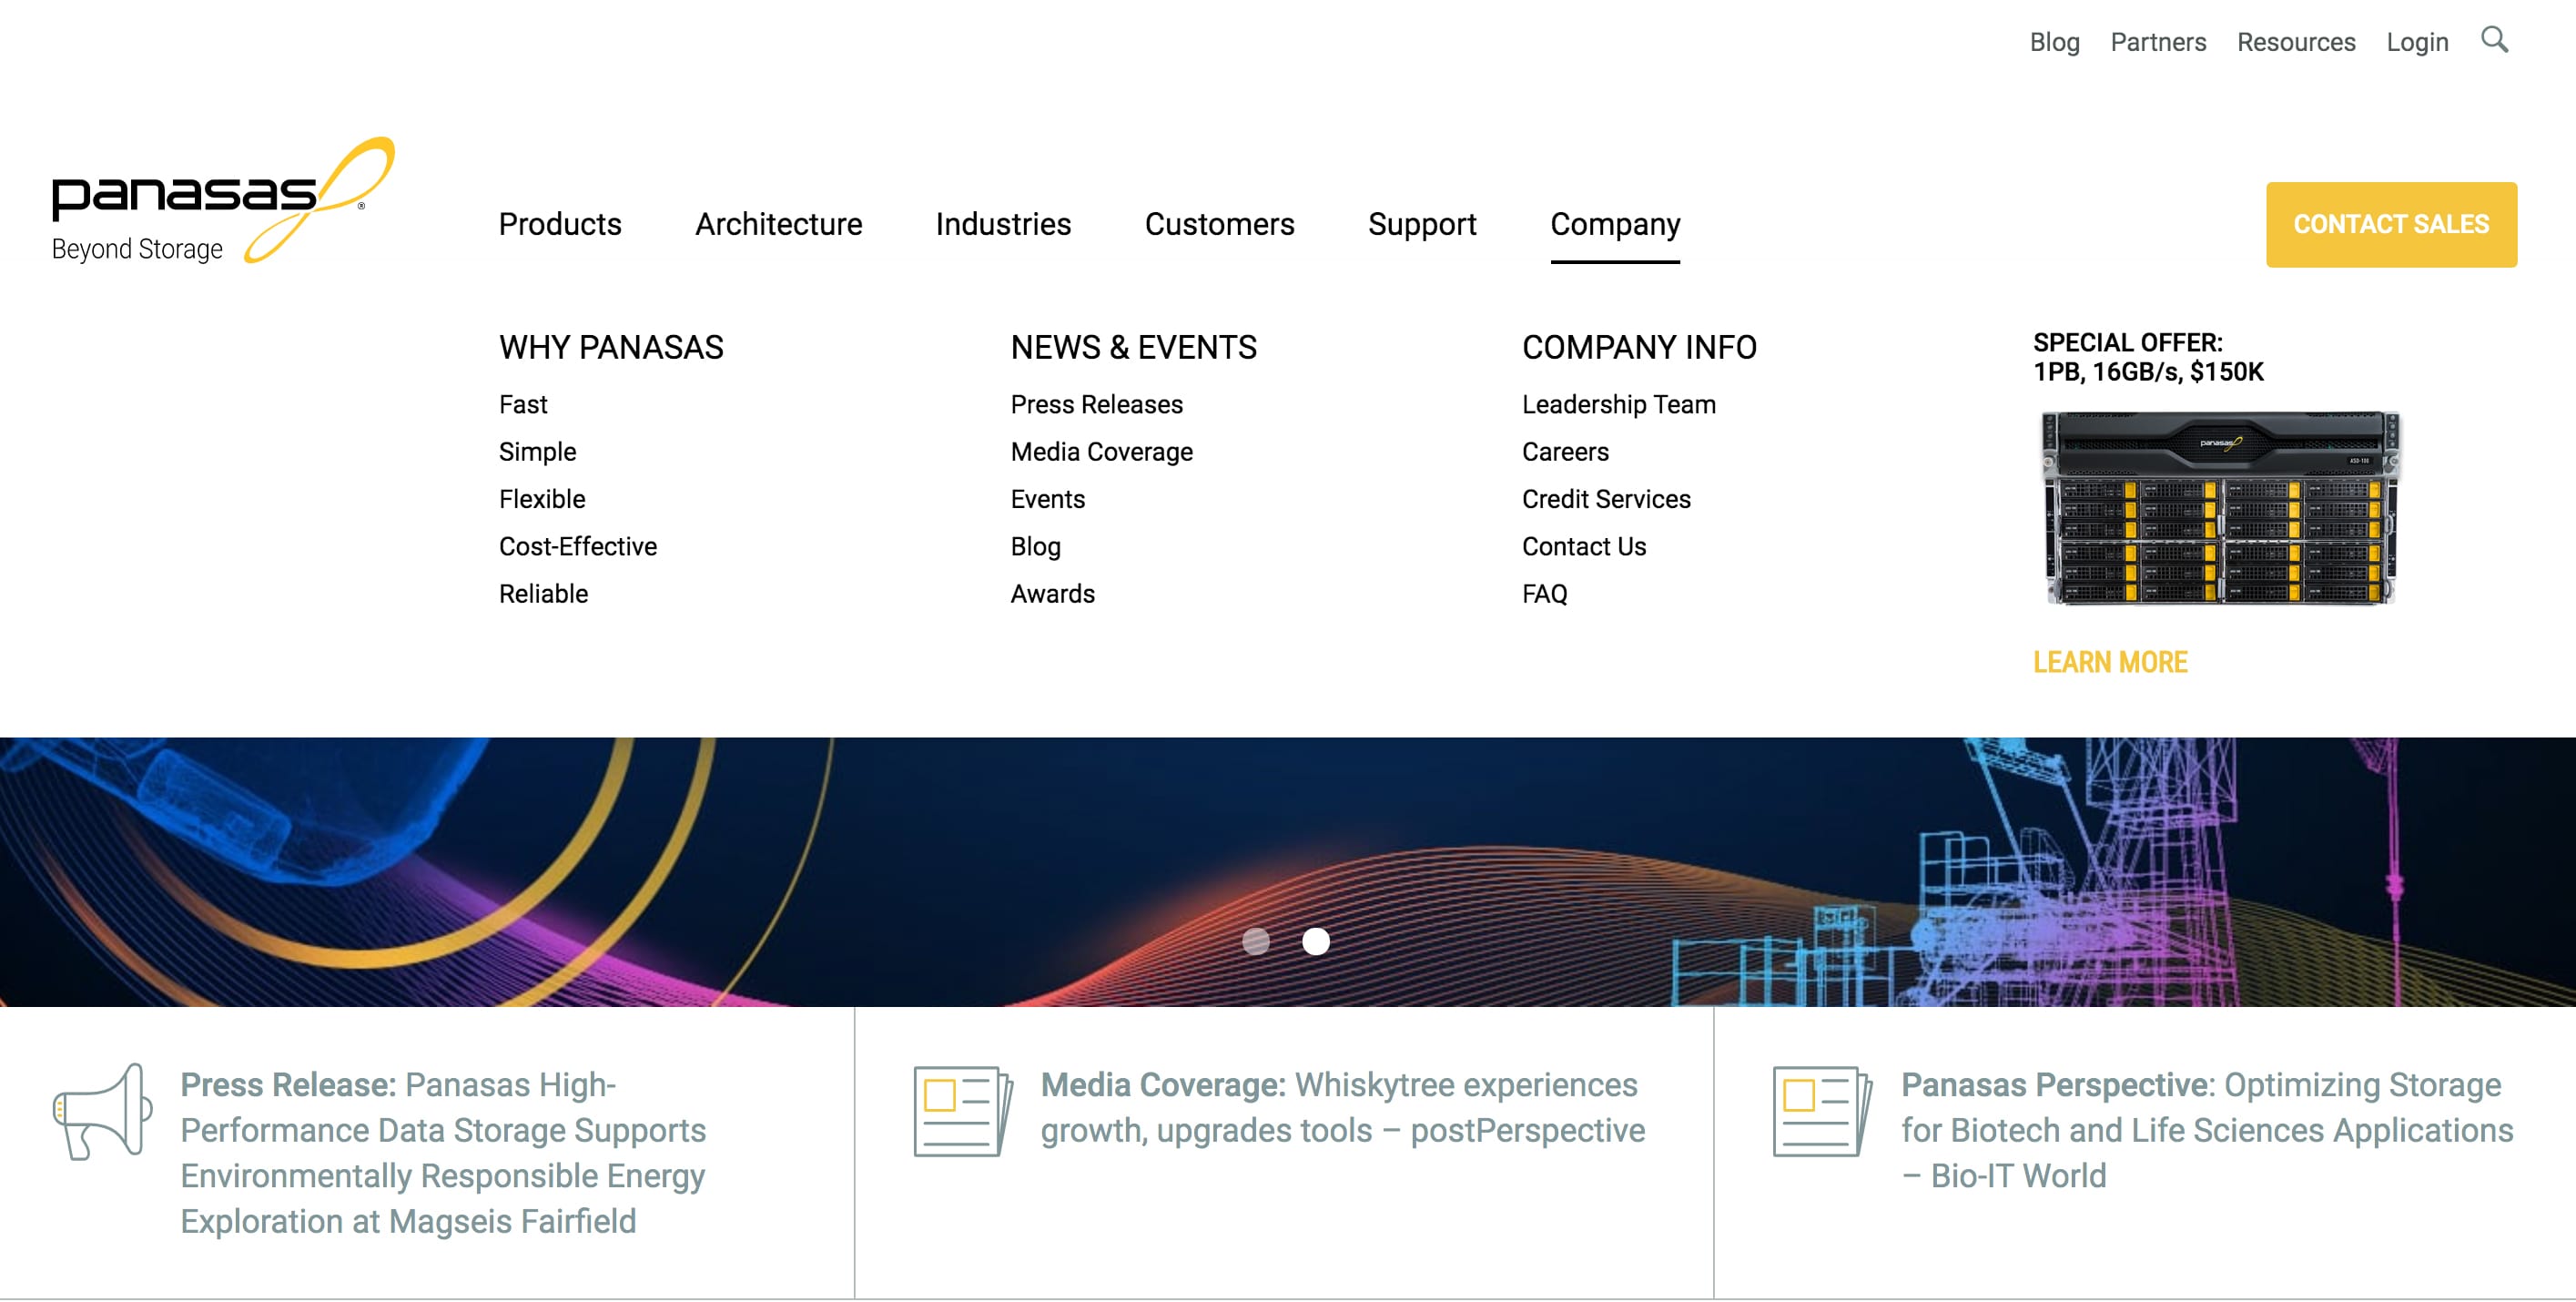Open Press Releases under News & Events

tap(1096, 404)
